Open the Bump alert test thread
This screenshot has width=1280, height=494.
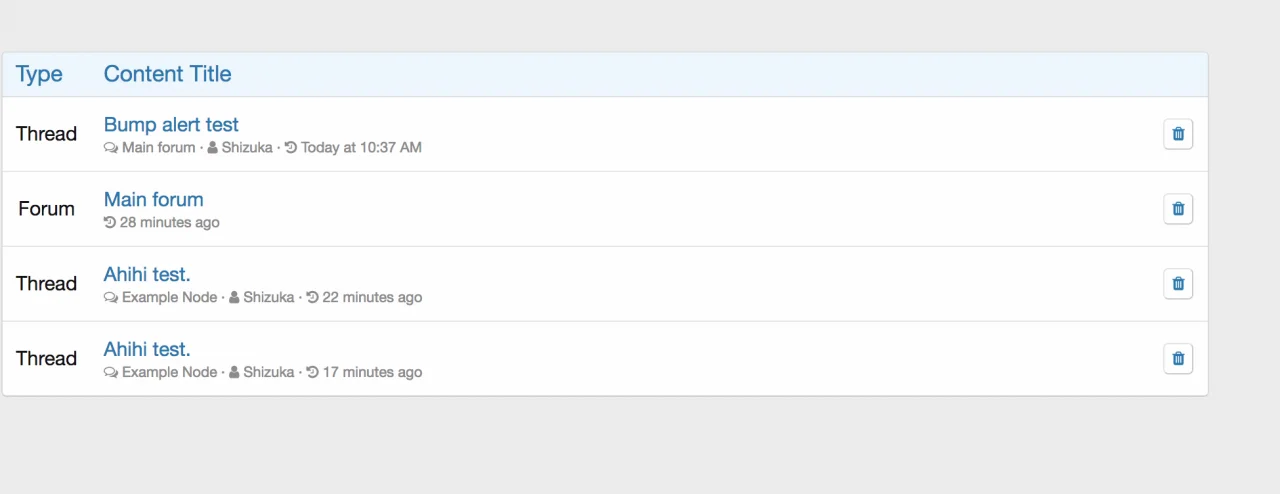click(x=171, y=125)
